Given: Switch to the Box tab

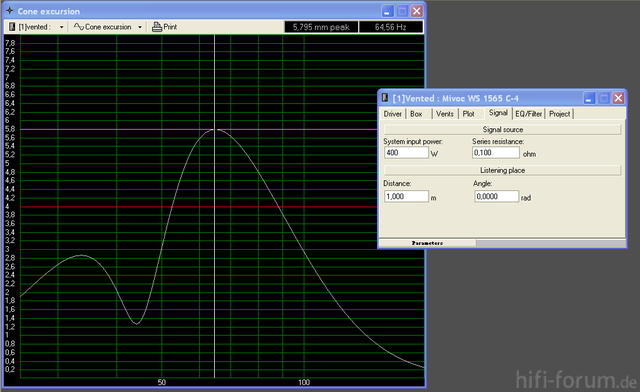Looking at the screenshot, I should (416, 114).
